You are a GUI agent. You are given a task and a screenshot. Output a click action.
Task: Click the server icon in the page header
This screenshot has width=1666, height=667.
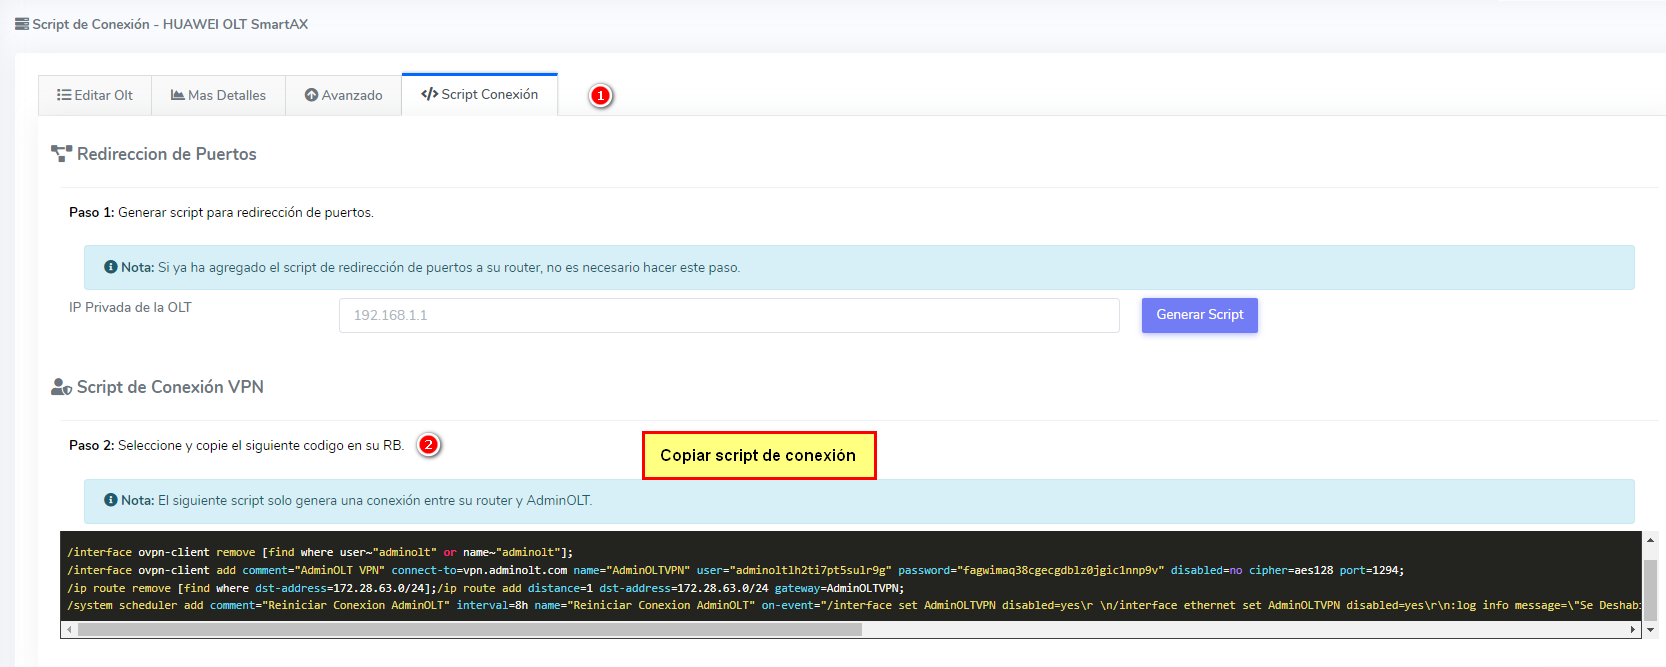coord(22,24)
